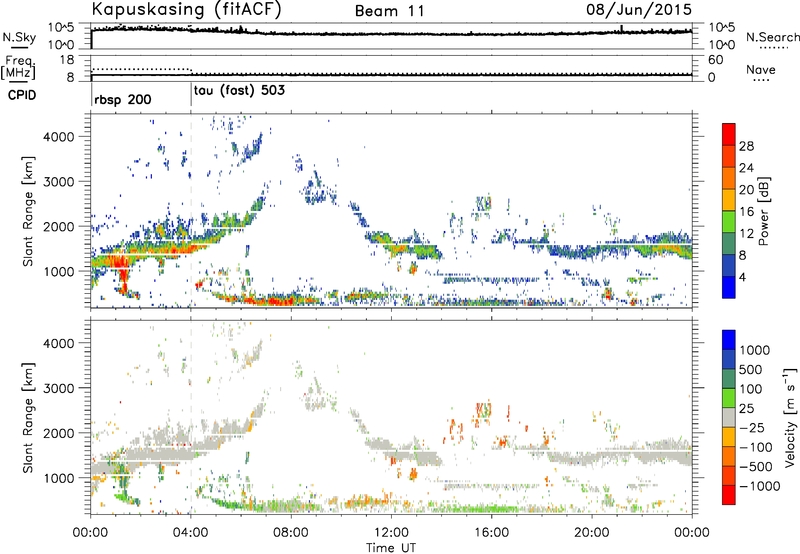Click the '-25' velocity scale value
This screenshot has width=800, height=554.
tap(754, 427)
